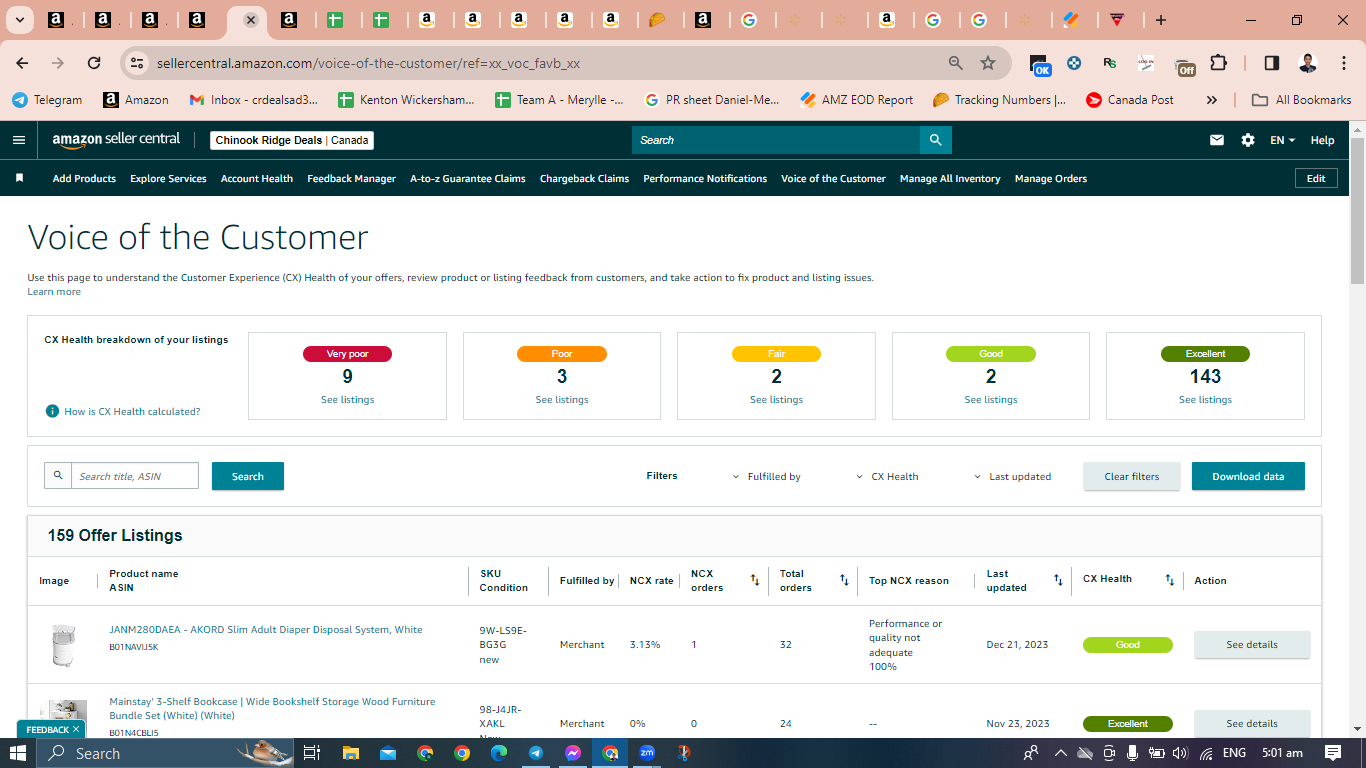This screenshot has height=768, width=1366.
Task: Click the Search title, ASIN input field
Action: tap(135, 476)
